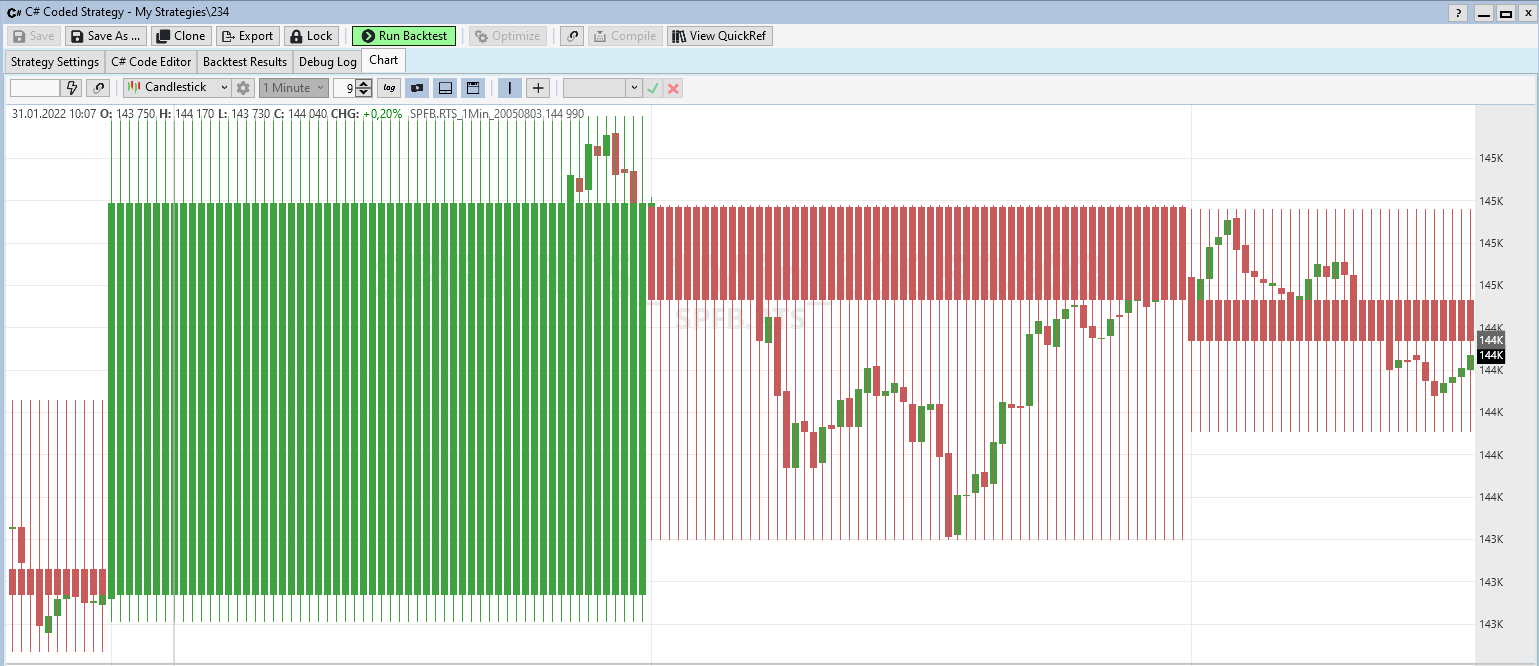Increase bar width with the up stepper arrow
This screenshot has height=666, width=1539.
tap(364, 84)
